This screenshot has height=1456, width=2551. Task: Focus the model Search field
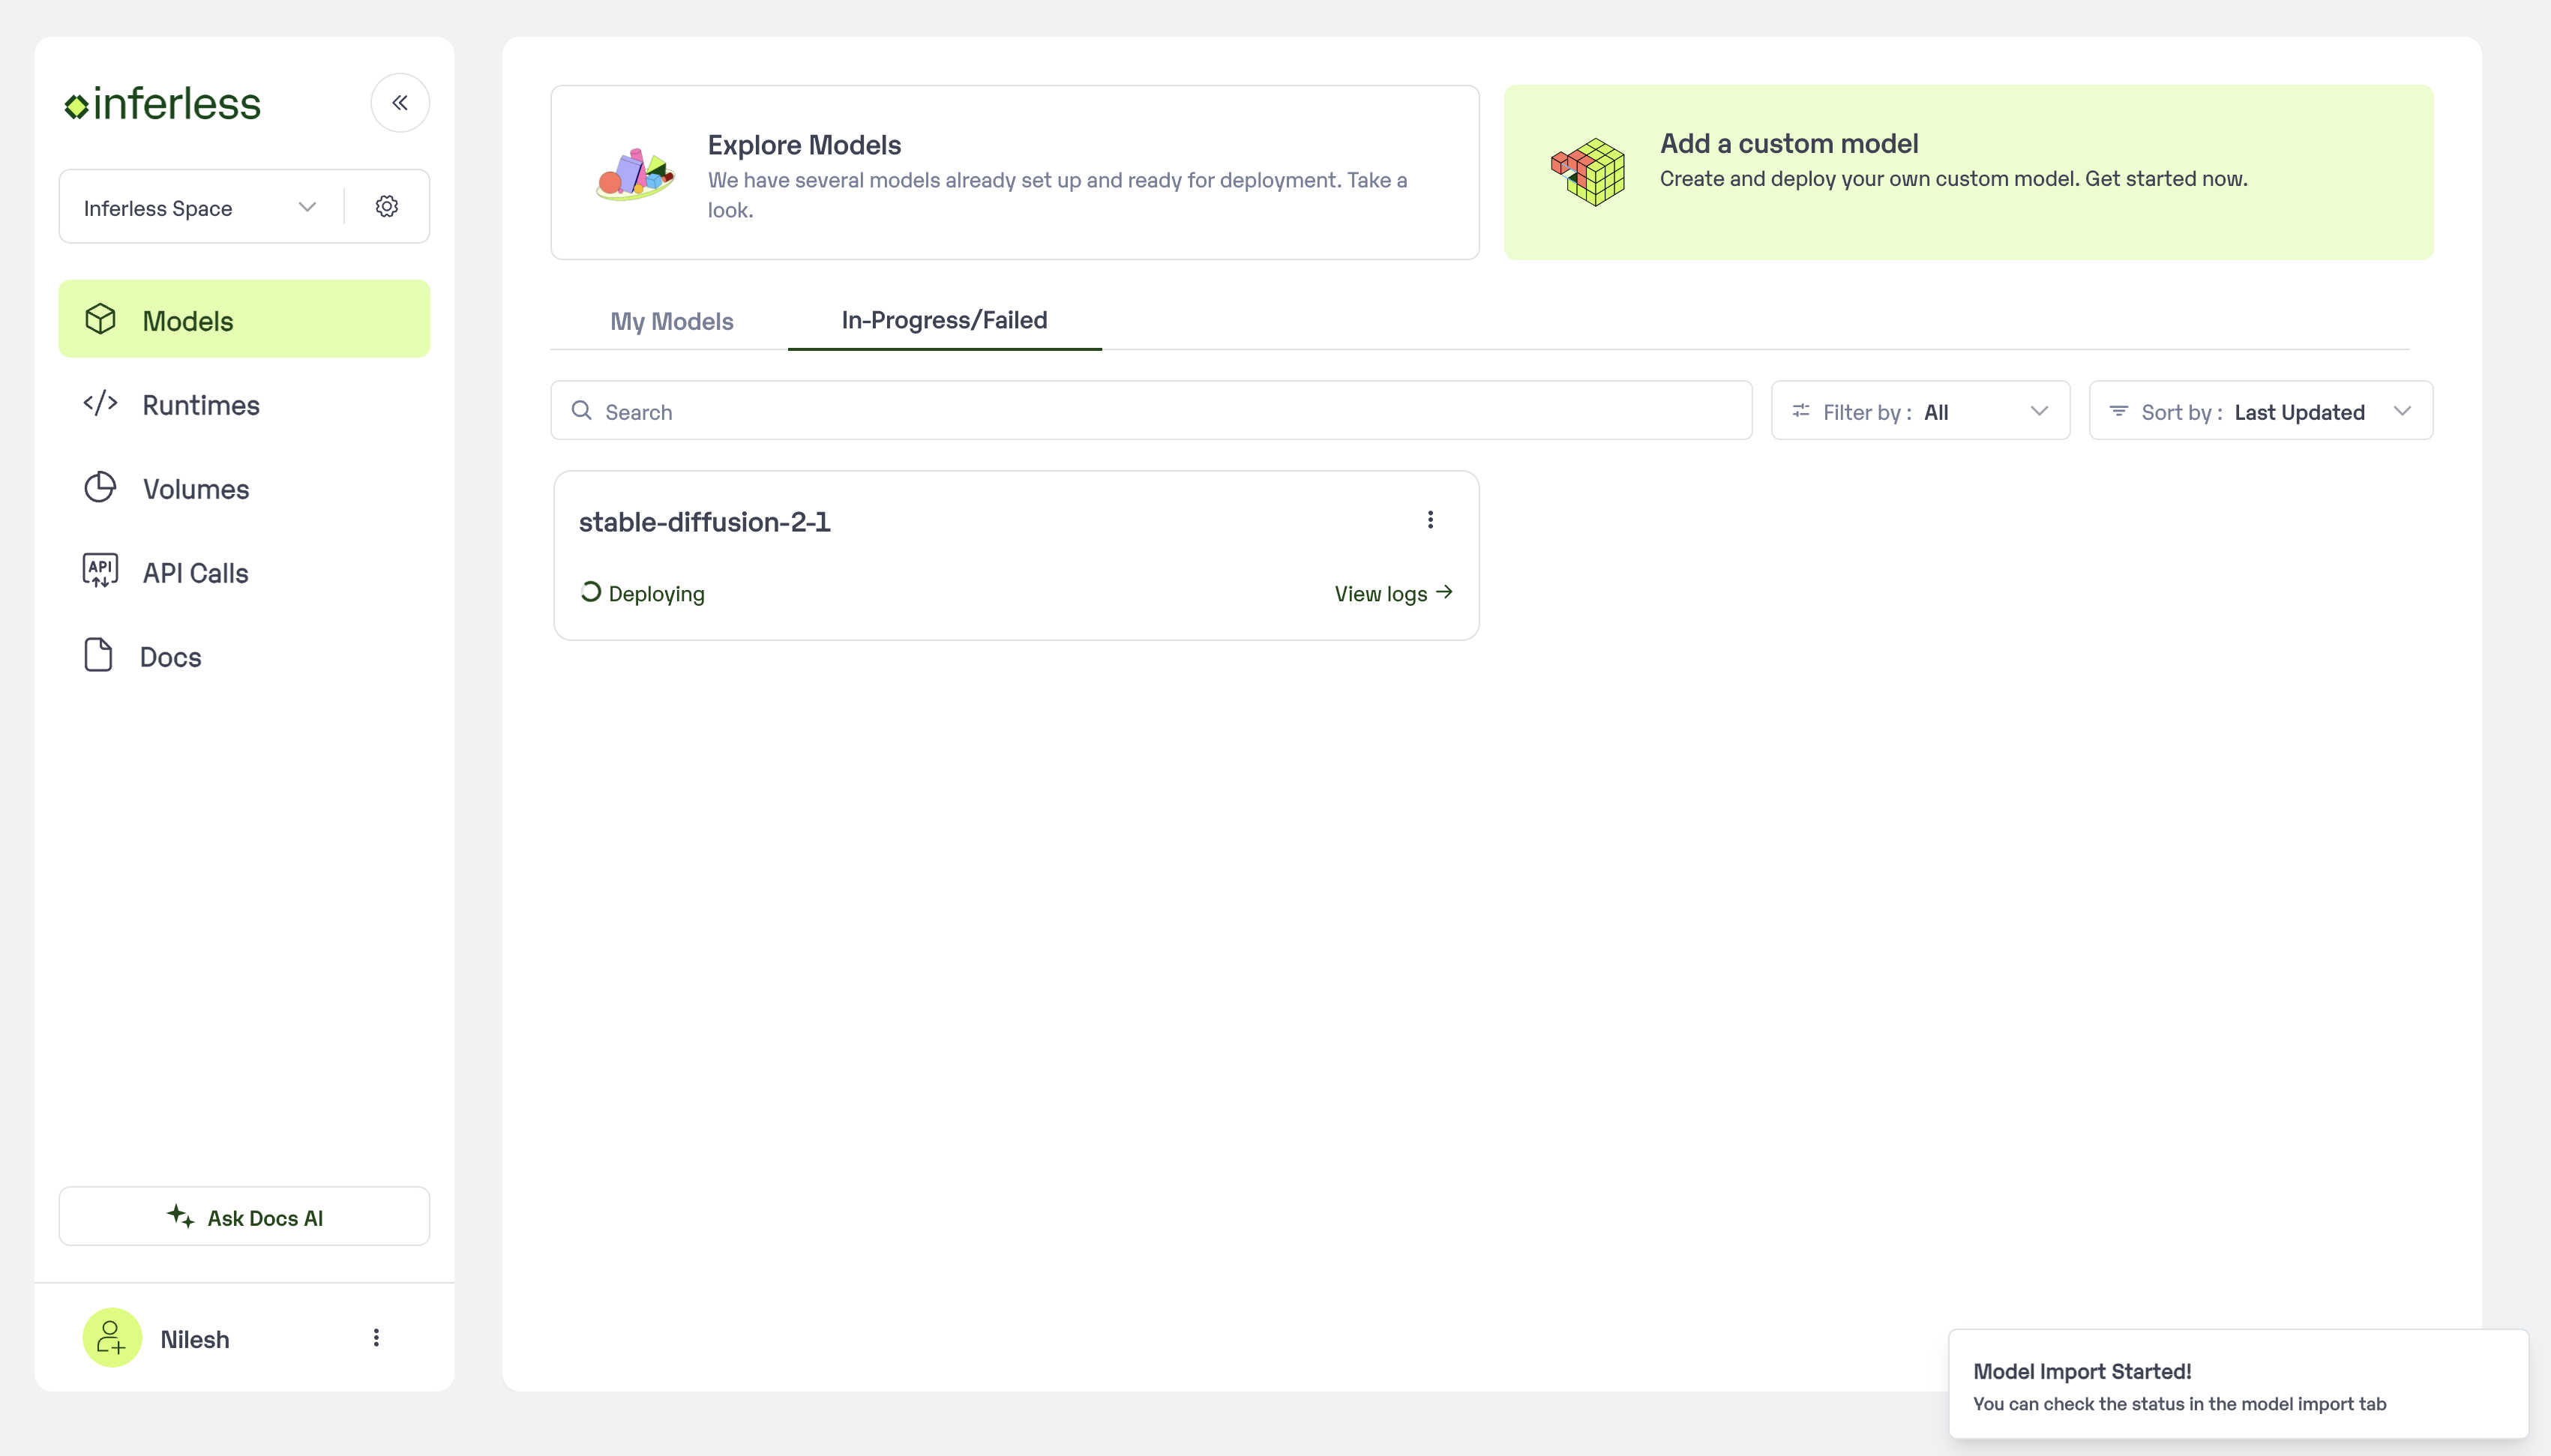click(1150, 411)
